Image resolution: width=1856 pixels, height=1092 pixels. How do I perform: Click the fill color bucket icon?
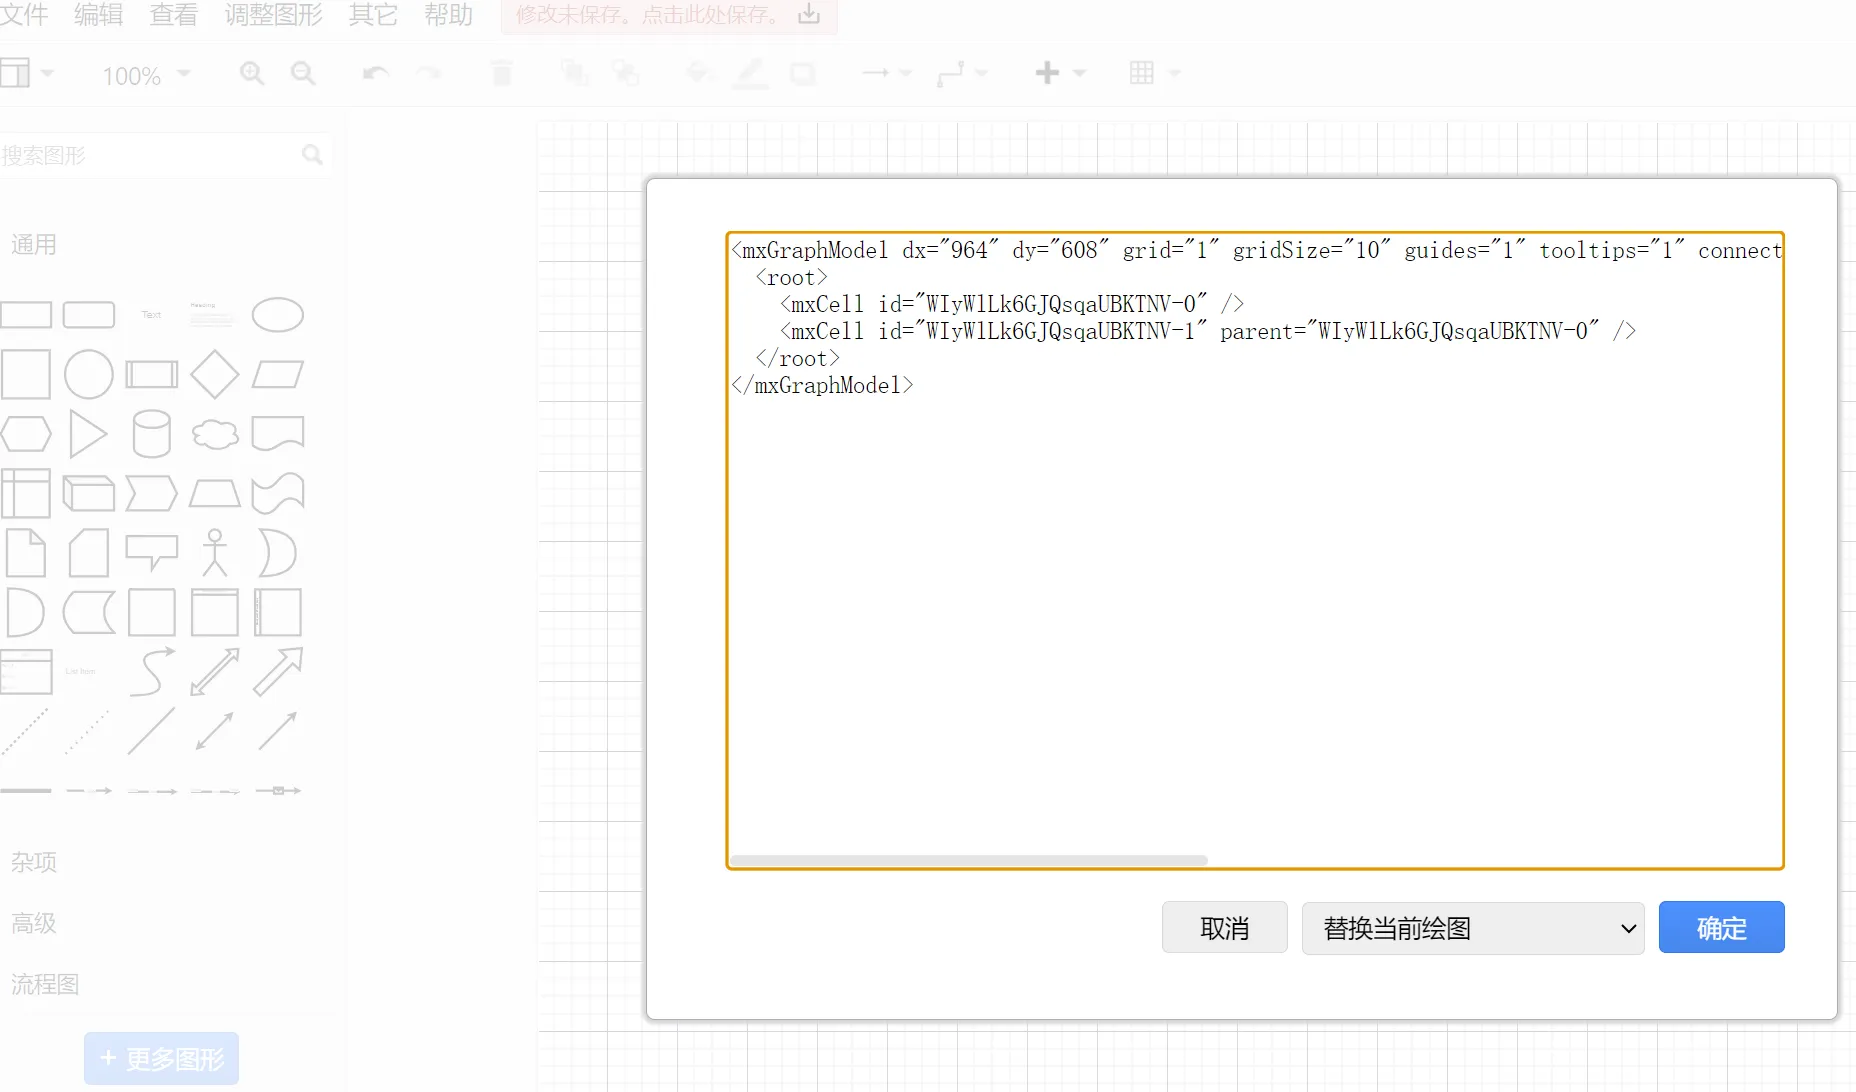pyautogui.click(x=700, y=73)
